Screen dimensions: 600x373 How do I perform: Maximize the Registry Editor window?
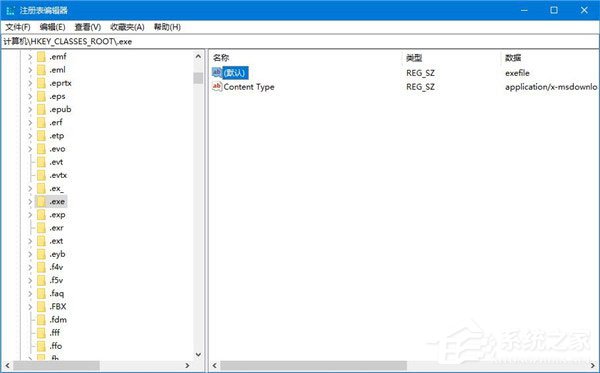pyautogui.click(x=554, y=10)
